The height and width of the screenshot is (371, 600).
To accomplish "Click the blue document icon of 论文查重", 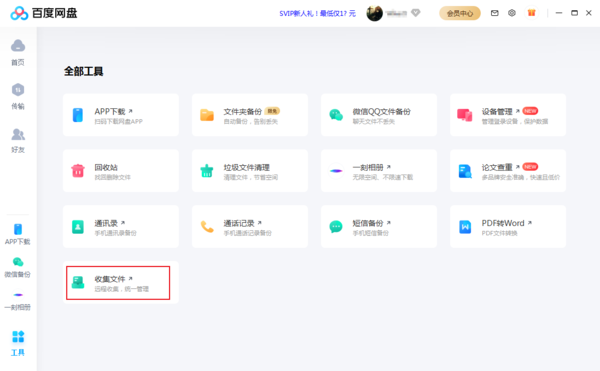I will 465,171.
